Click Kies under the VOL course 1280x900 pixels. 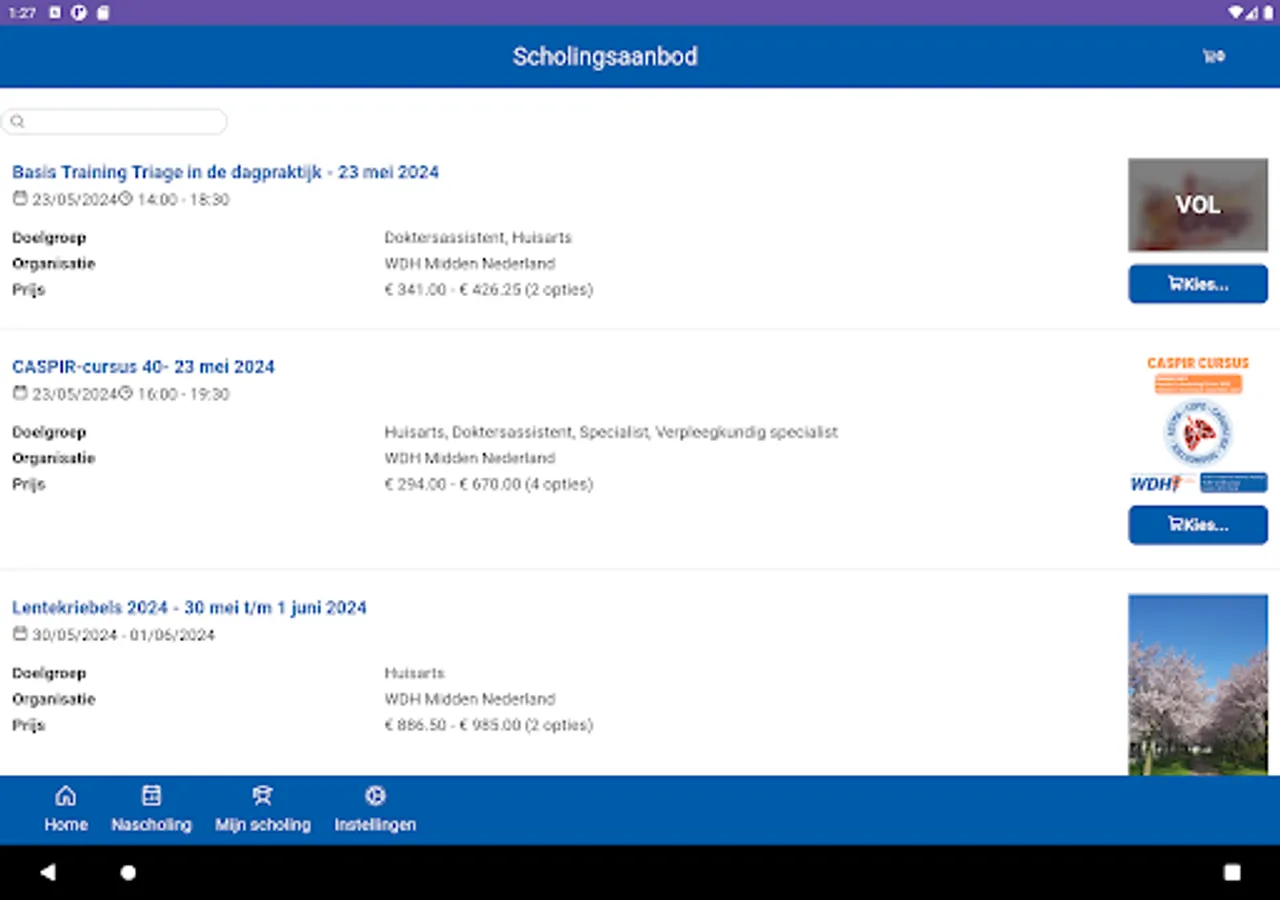[x=1198, y=283]
